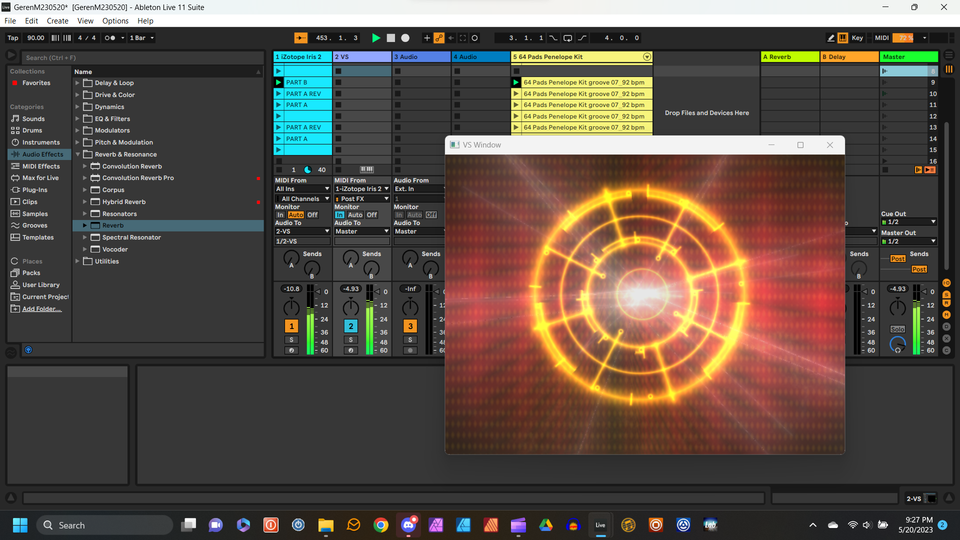This screenshot has height=540, width=960.
Task: Open the View menu
Action: pos(85,21)
